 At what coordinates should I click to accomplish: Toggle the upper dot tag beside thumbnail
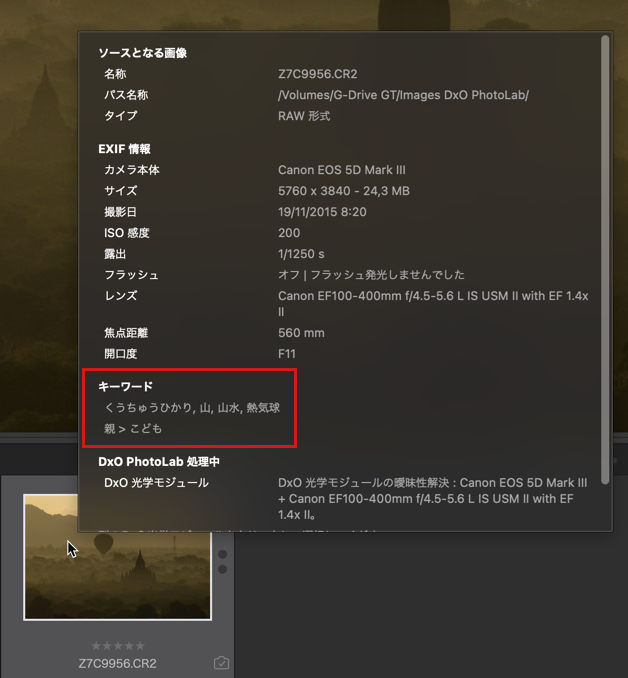point(223,554)
